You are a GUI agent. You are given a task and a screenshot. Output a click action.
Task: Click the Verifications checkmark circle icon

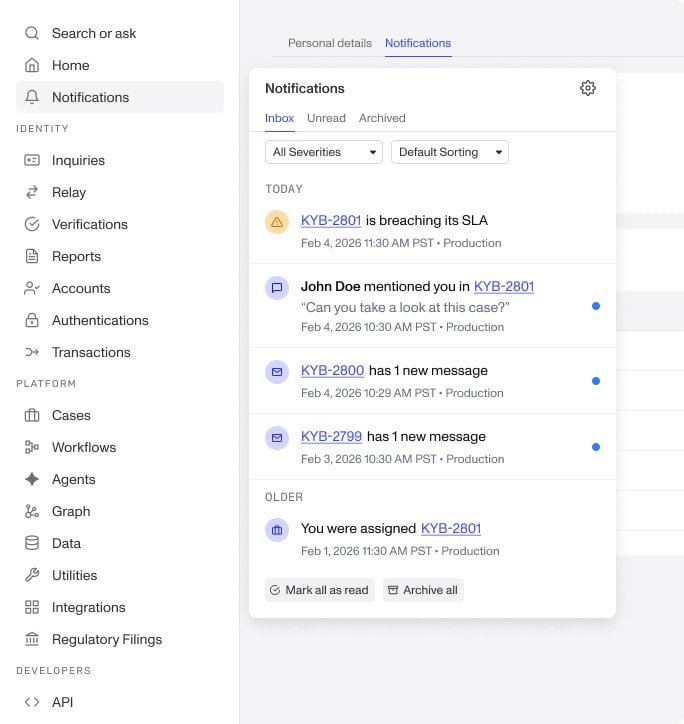32,224
